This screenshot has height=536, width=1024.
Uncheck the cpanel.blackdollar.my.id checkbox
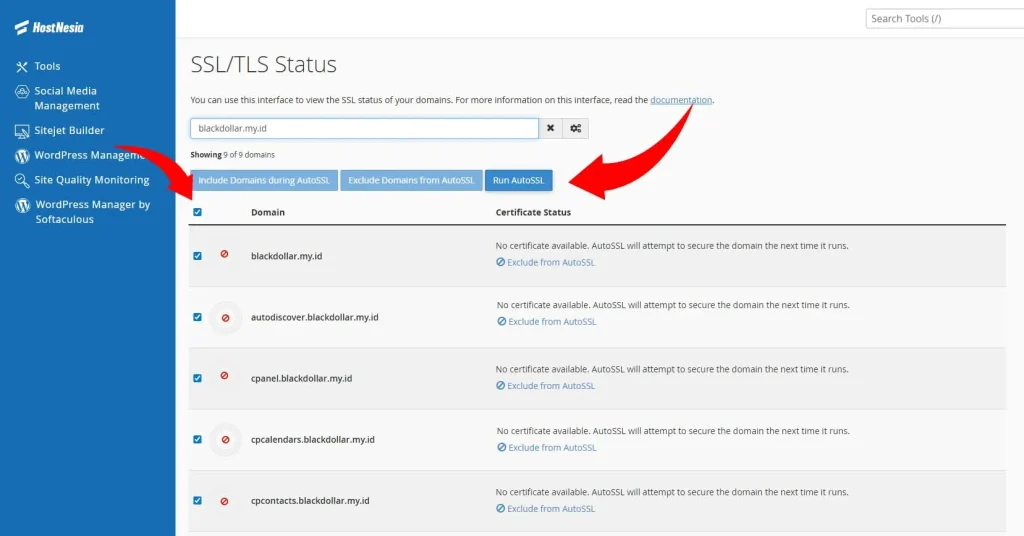coord(197,379)
